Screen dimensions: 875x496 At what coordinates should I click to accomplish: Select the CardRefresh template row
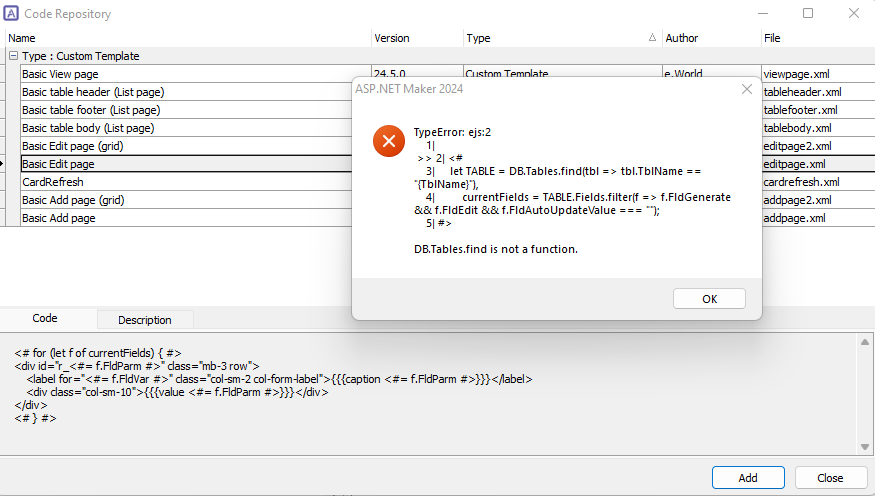coord(187,182)
